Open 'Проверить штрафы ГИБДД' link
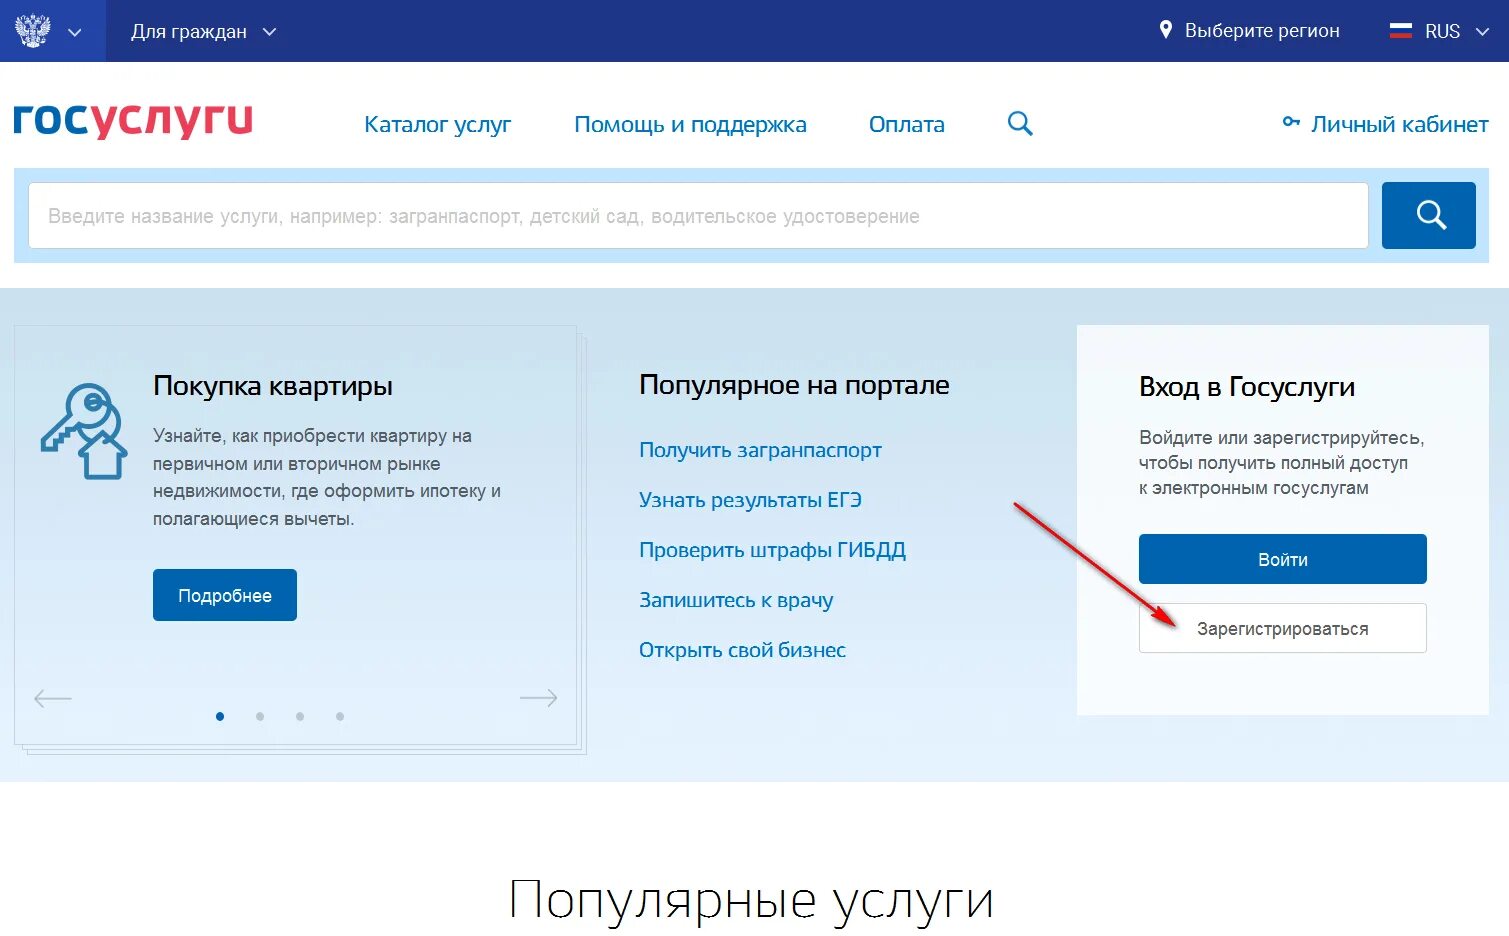 click(x=772, y=550)
